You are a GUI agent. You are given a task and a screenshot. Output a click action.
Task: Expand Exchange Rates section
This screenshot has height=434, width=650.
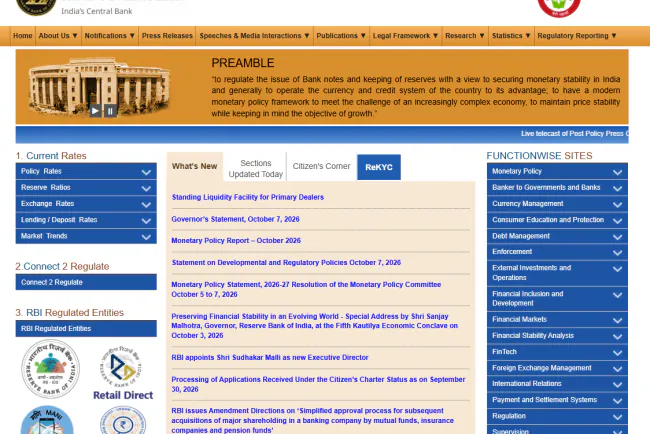(x=86, y=204)
